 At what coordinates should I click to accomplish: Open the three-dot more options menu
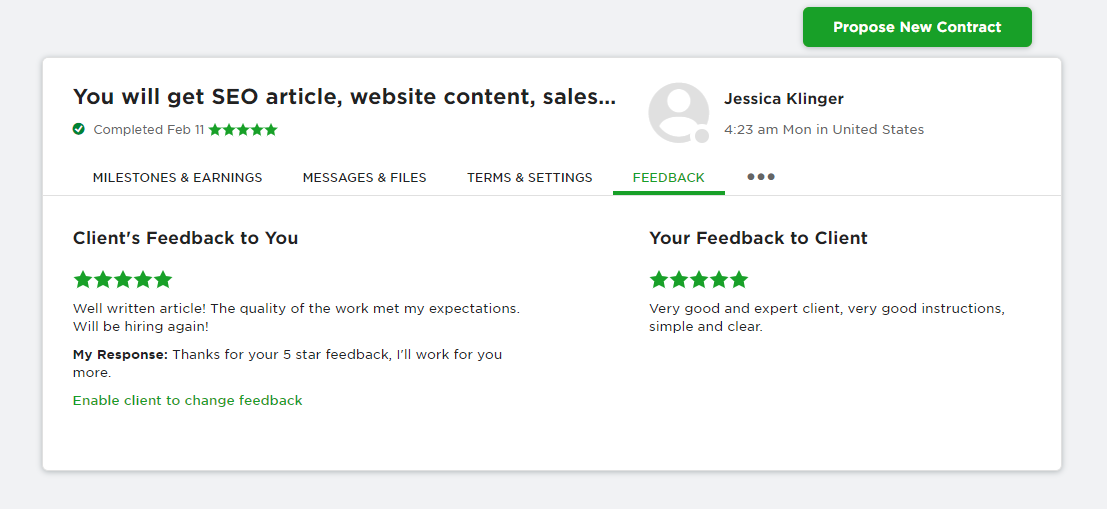click(761, 177)
